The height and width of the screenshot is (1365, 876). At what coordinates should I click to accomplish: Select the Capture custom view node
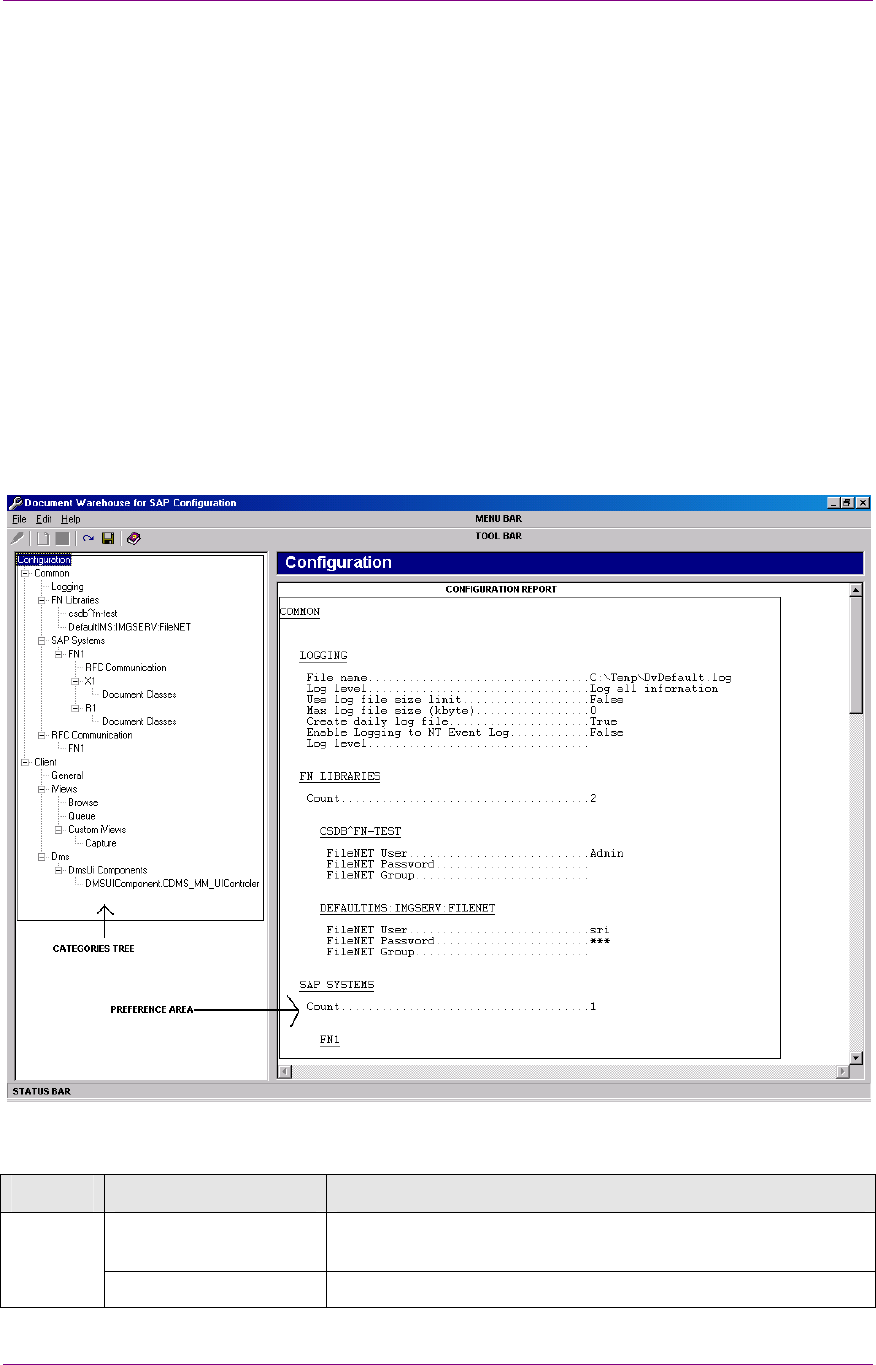tap(101, 843)
